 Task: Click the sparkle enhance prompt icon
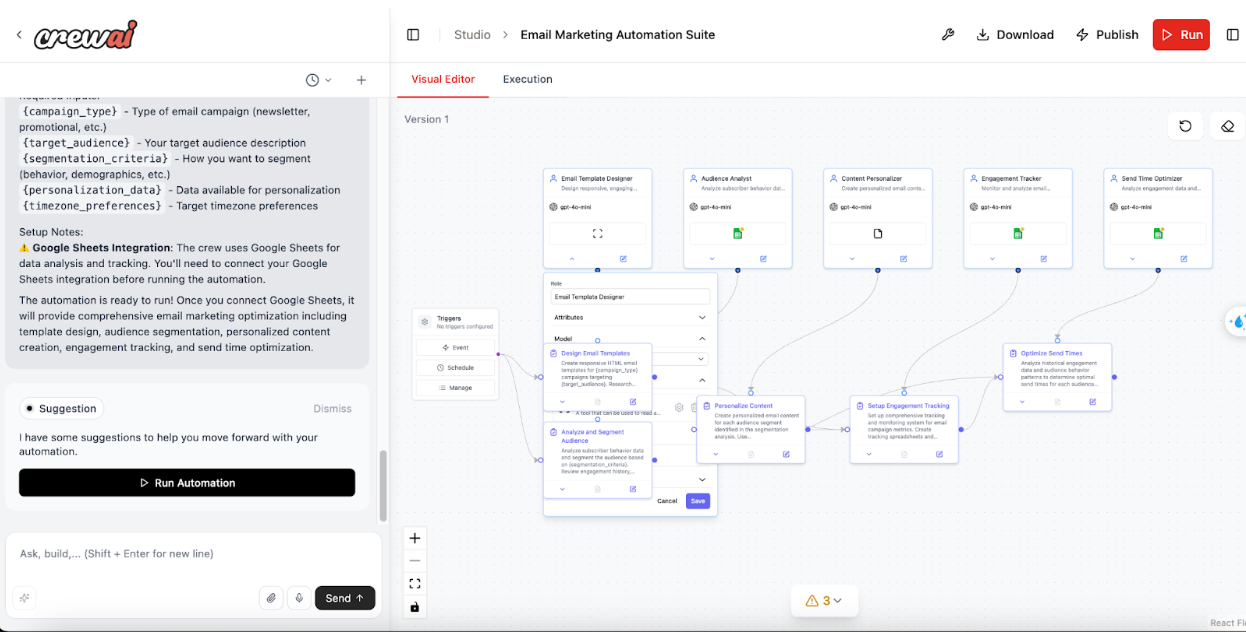tap(25, 598)
